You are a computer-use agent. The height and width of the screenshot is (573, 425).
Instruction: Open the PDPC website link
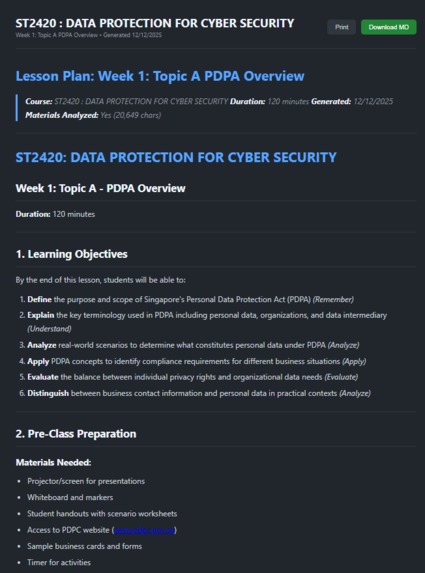tap(144, 530)
